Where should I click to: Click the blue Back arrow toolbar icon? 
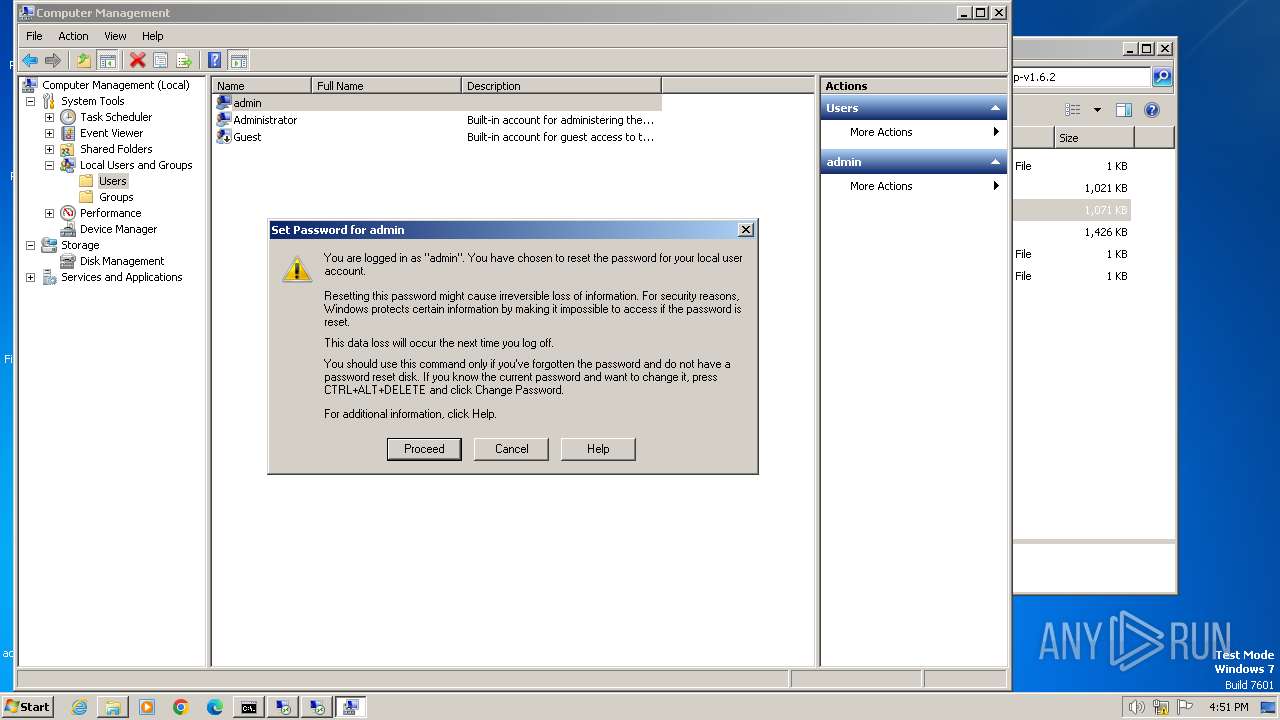point(30,61)
